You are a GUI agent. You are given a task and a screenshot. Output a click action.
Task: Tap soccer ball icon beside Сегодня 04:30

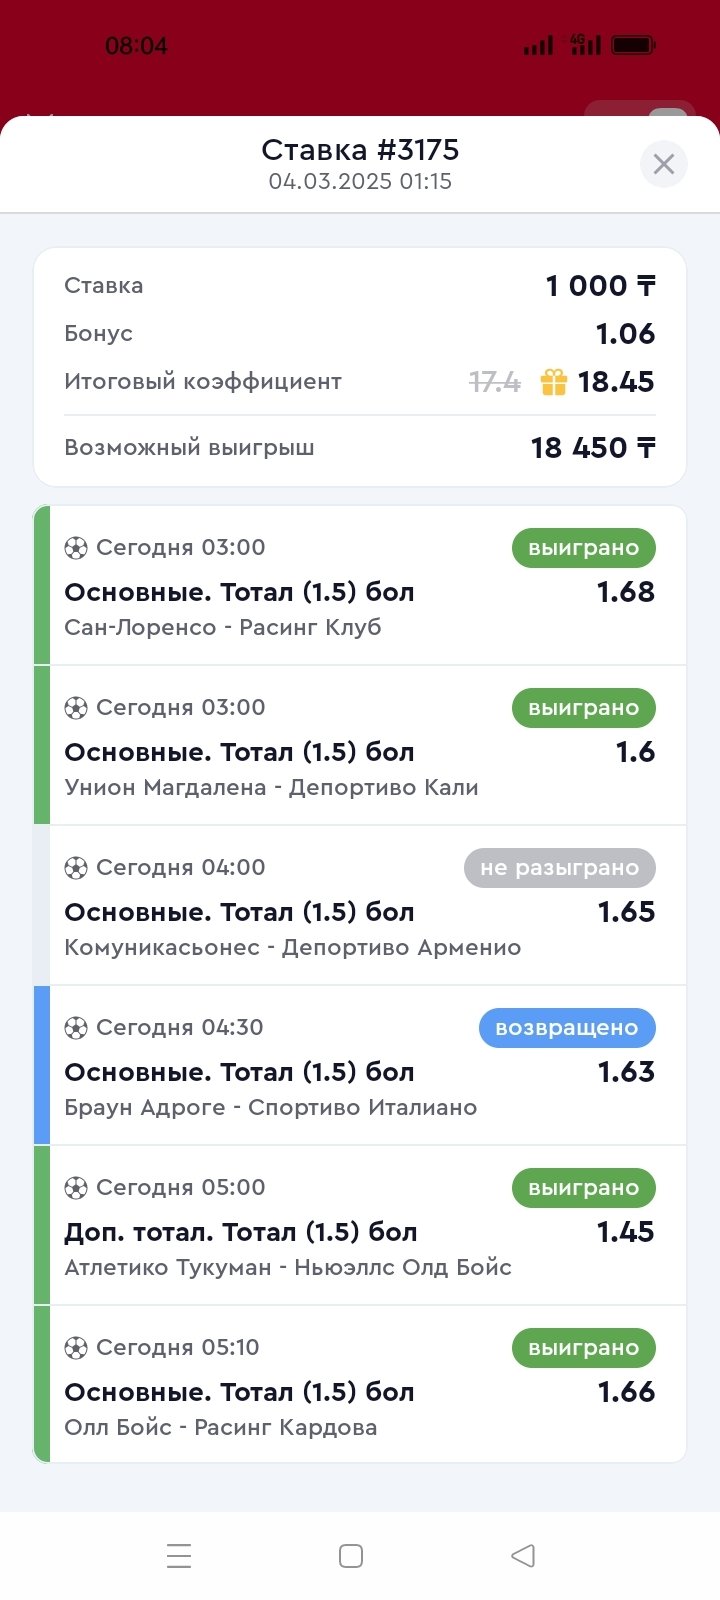(x=76, y=1028)
